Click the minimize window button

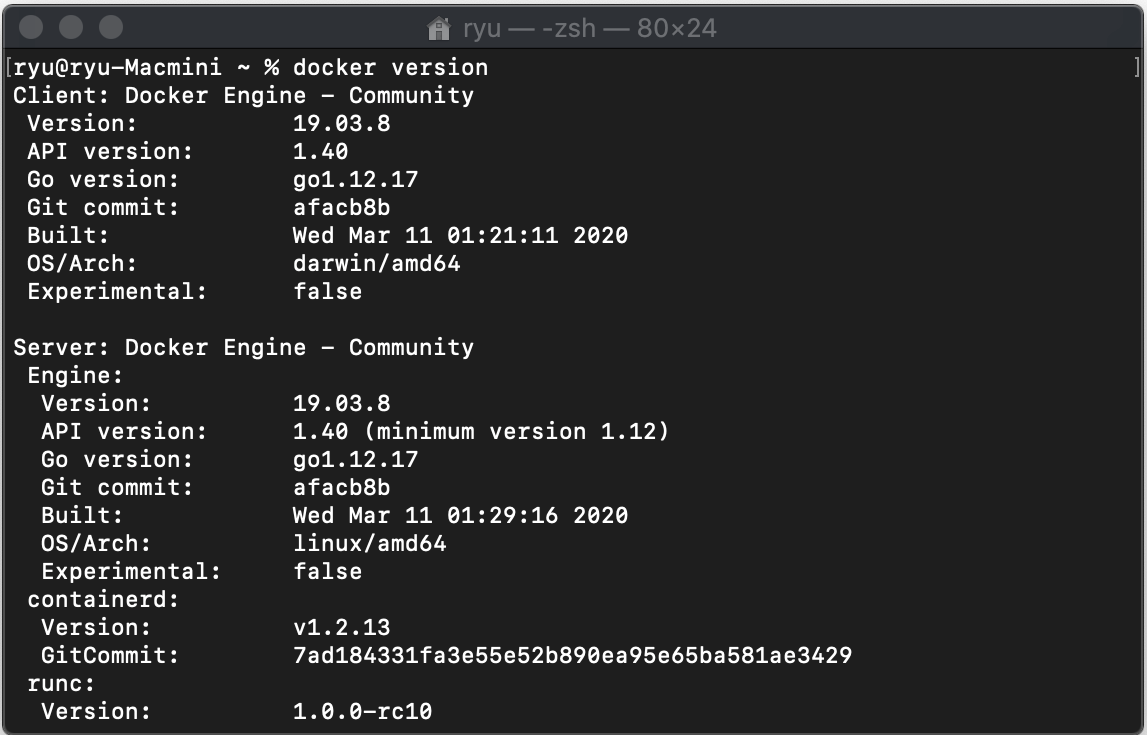pyautogui.click(x=71, y=28)
